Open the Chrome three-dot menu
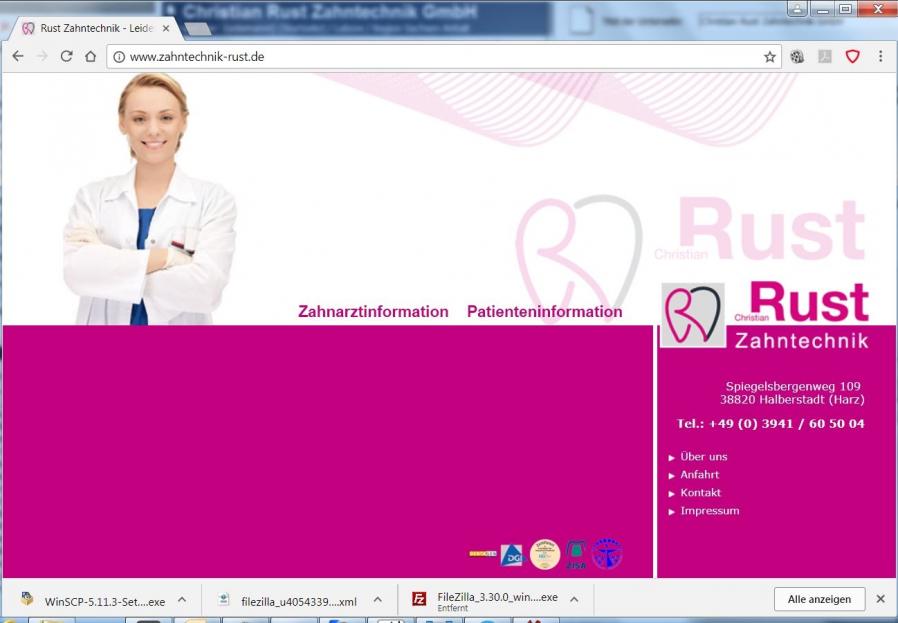Screen dimensions: 898x623 click(880, 56)
